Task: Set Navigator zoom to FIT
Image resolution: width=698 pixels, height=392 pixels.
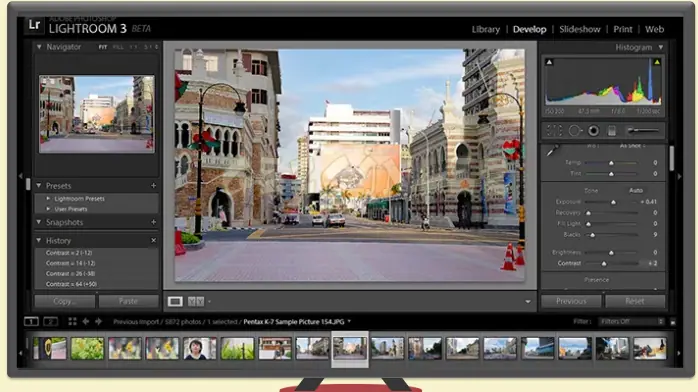Action: 103,47
